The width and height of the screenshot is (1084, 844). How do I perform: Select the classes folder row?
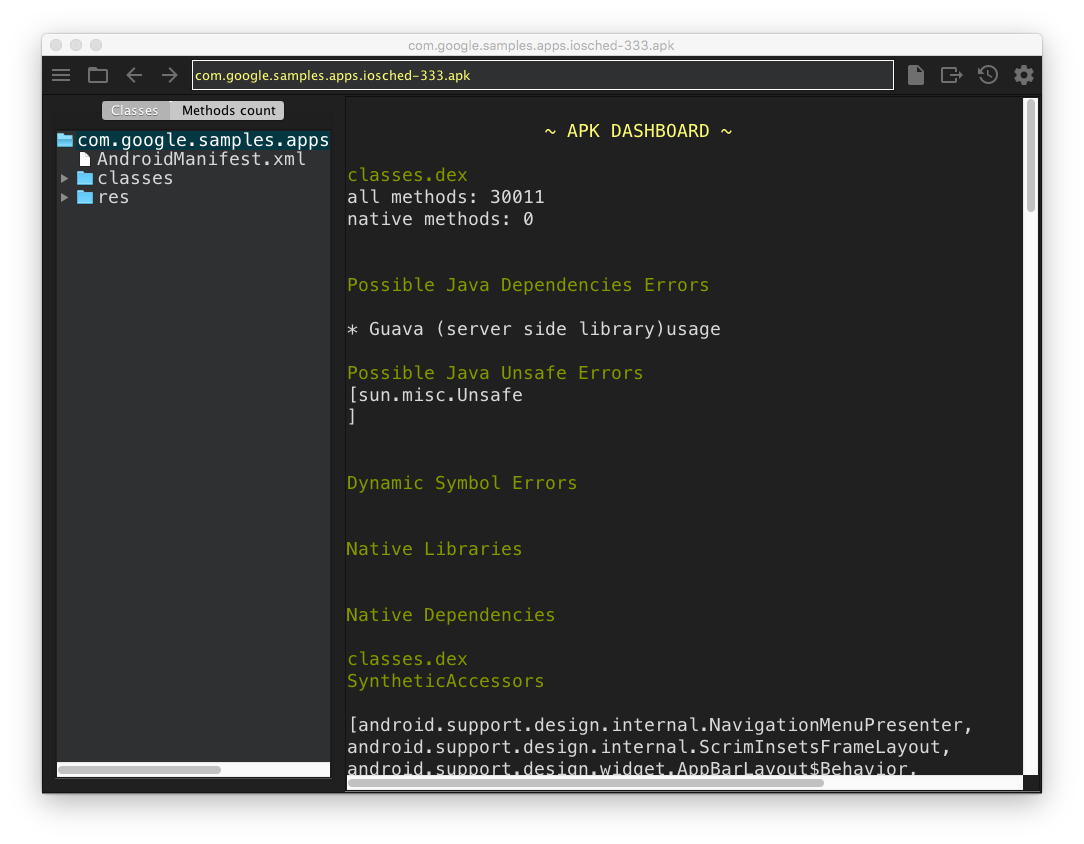135,178
